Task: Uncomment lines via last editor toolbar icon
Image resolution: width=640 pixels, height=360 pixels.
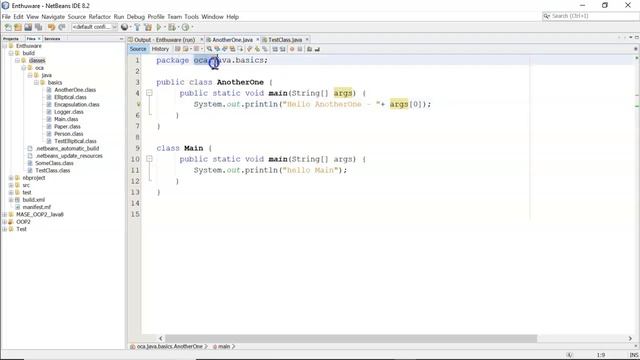Action: pos(317,49)
